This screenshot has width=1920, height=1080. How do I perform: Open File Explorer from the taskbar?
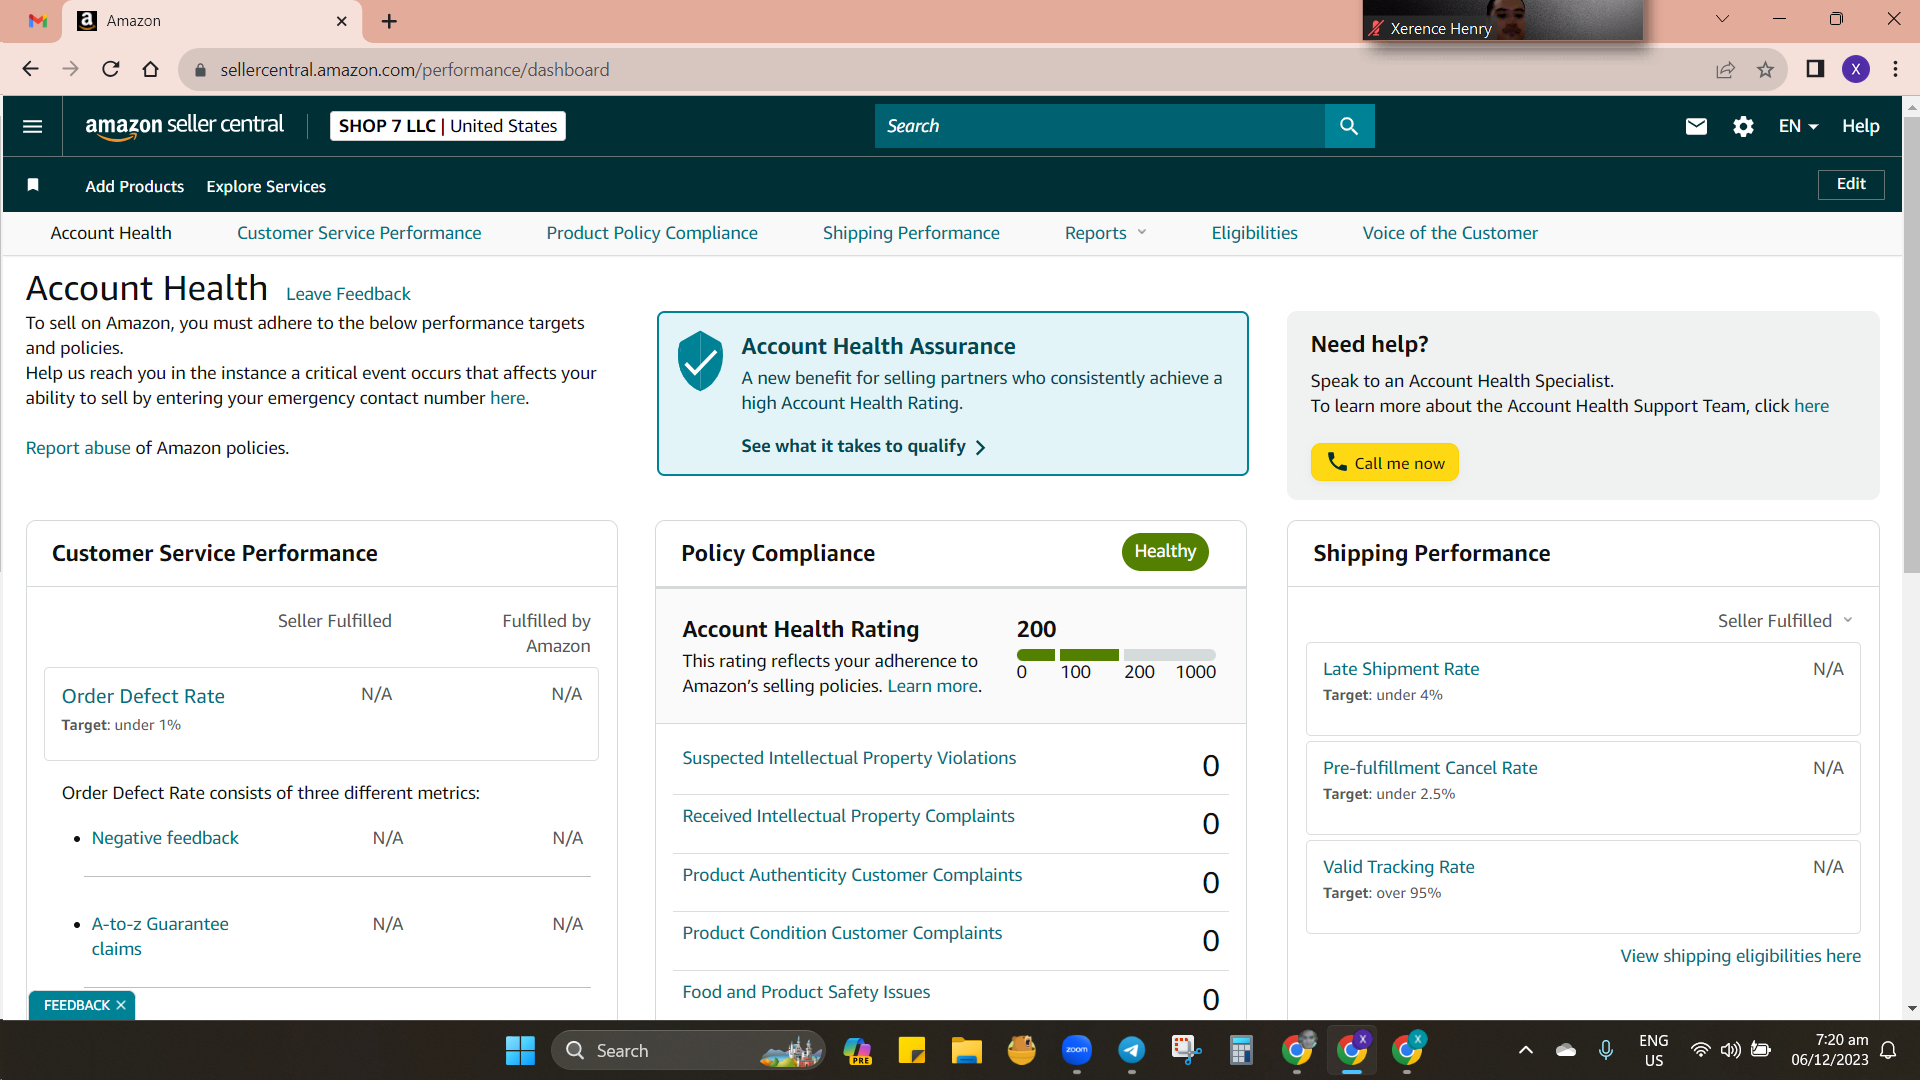(966, 1050)
